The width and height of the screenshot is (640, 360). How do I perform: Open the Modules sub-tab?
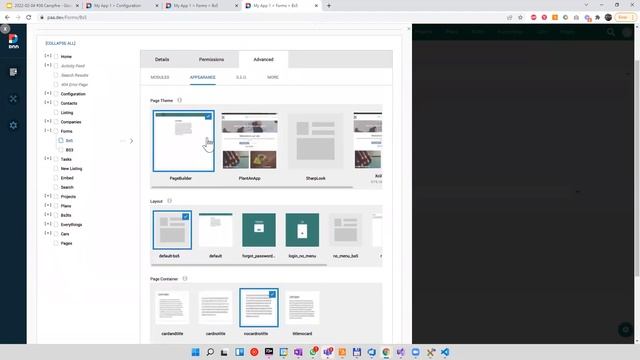pos(160,77)
